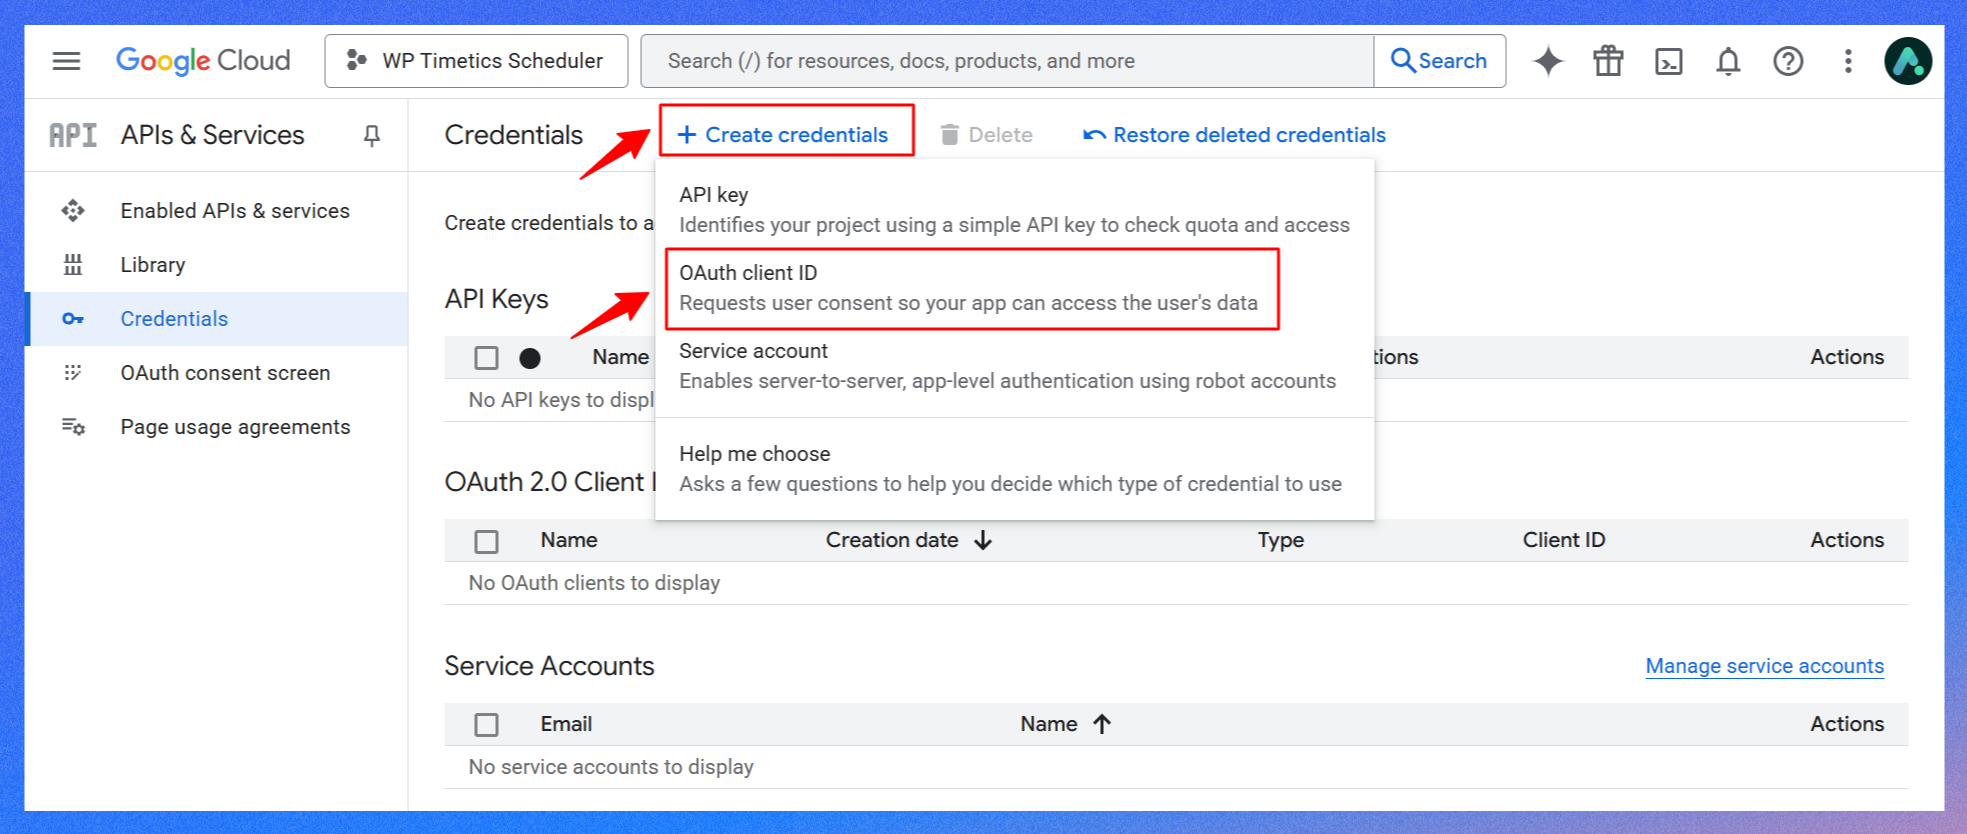1967x834 pixels.
Task: Click the Credentials page title
Action: (x=514, y=135)
